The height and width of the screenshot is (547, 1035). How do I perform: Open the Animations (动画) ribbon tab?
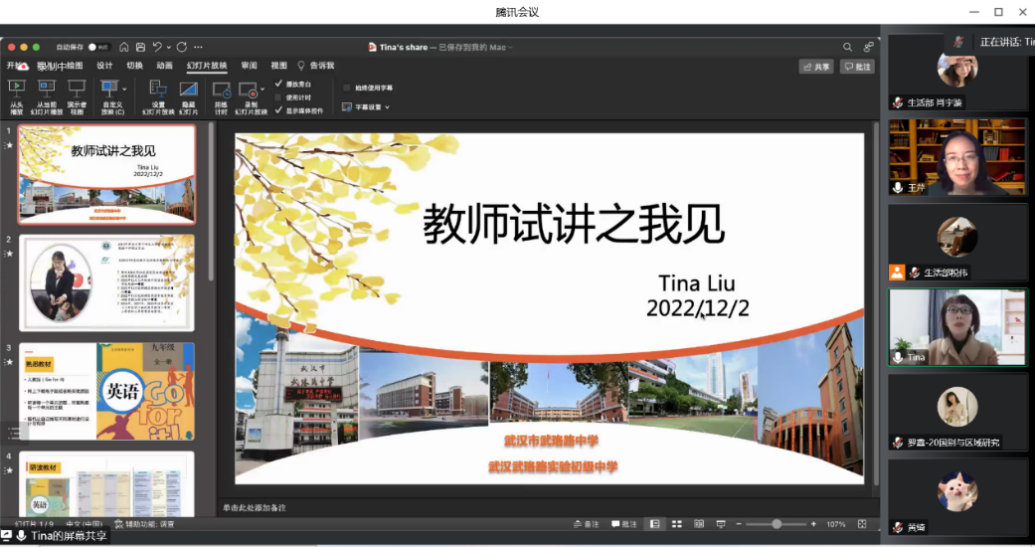164,66
